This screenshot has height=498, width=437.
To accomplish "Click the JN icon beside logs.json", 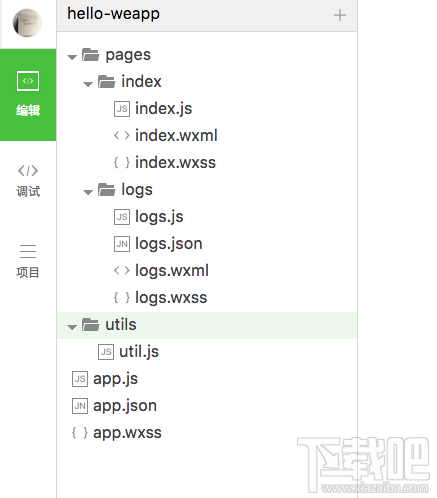I will (x=122, y=244).
